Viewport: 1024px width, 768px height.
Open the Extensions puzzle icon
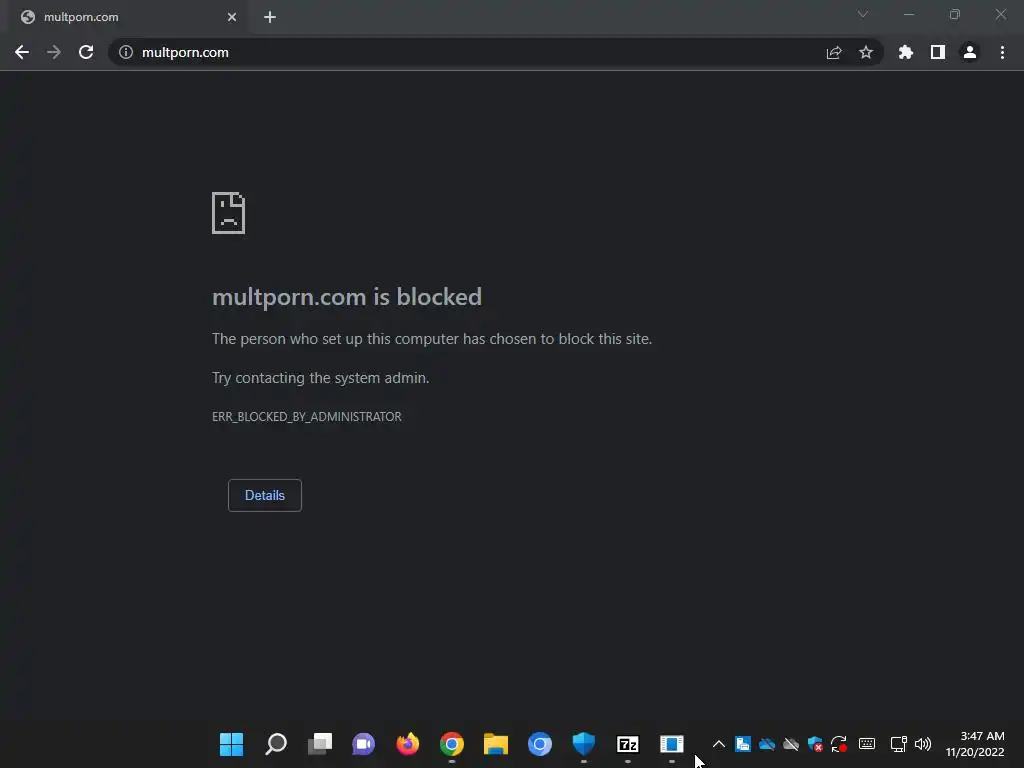click(905, 52)
